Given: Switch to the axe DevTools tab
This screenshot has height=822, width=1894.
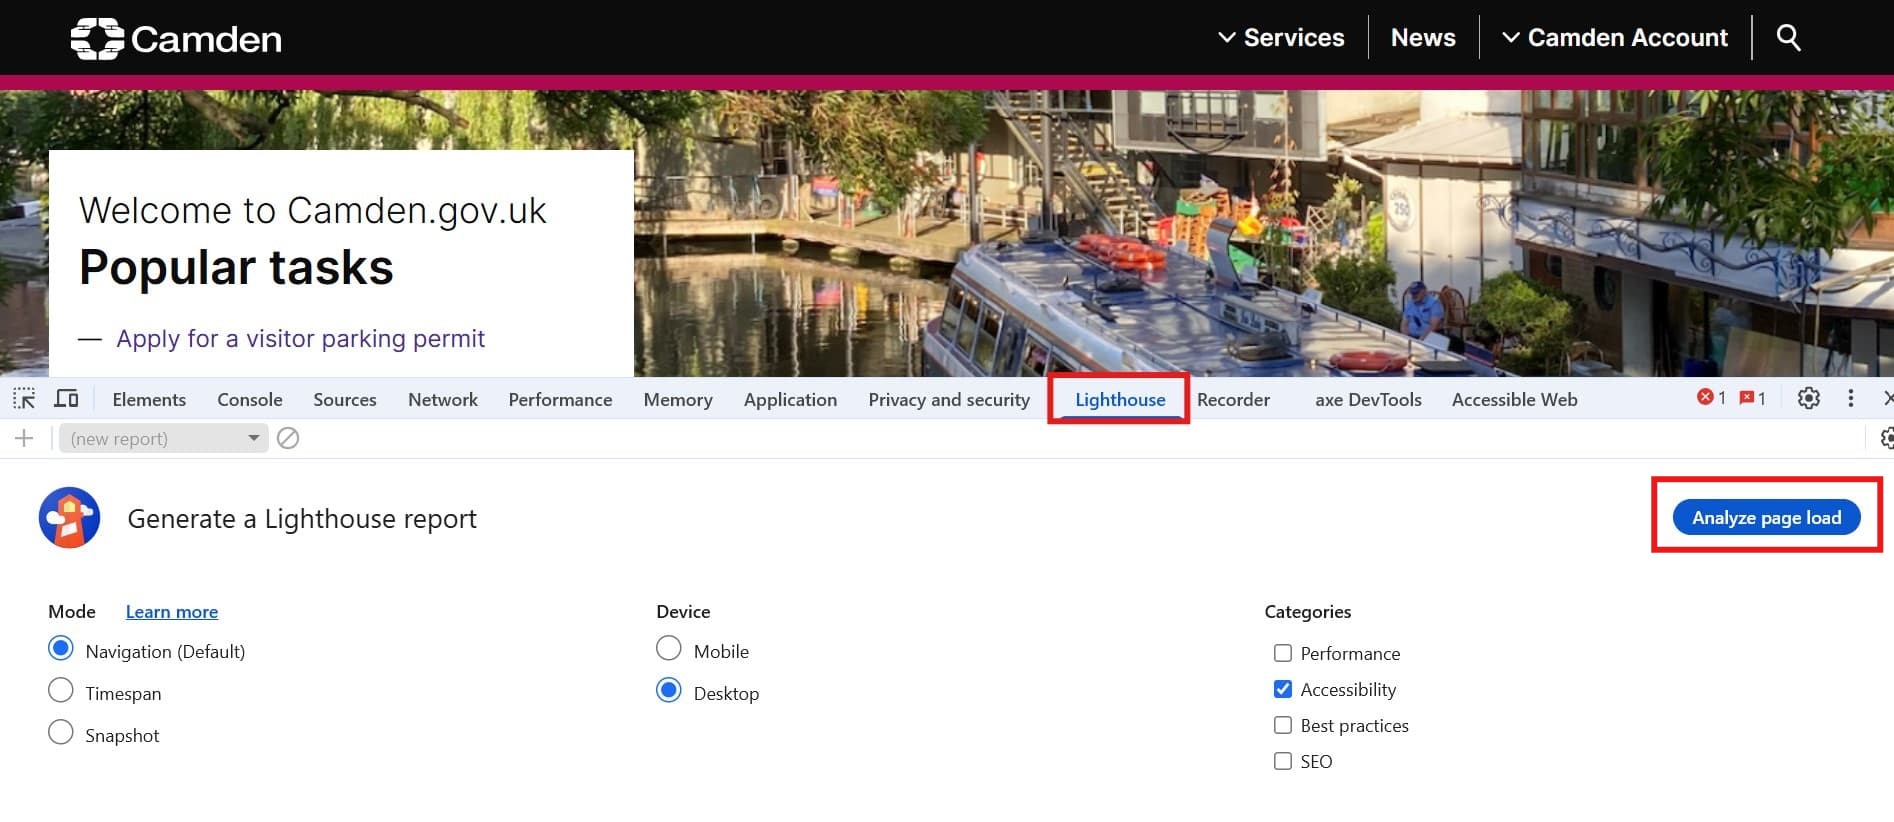Looking at the screenshot, I should click(x=1368, y=399).
